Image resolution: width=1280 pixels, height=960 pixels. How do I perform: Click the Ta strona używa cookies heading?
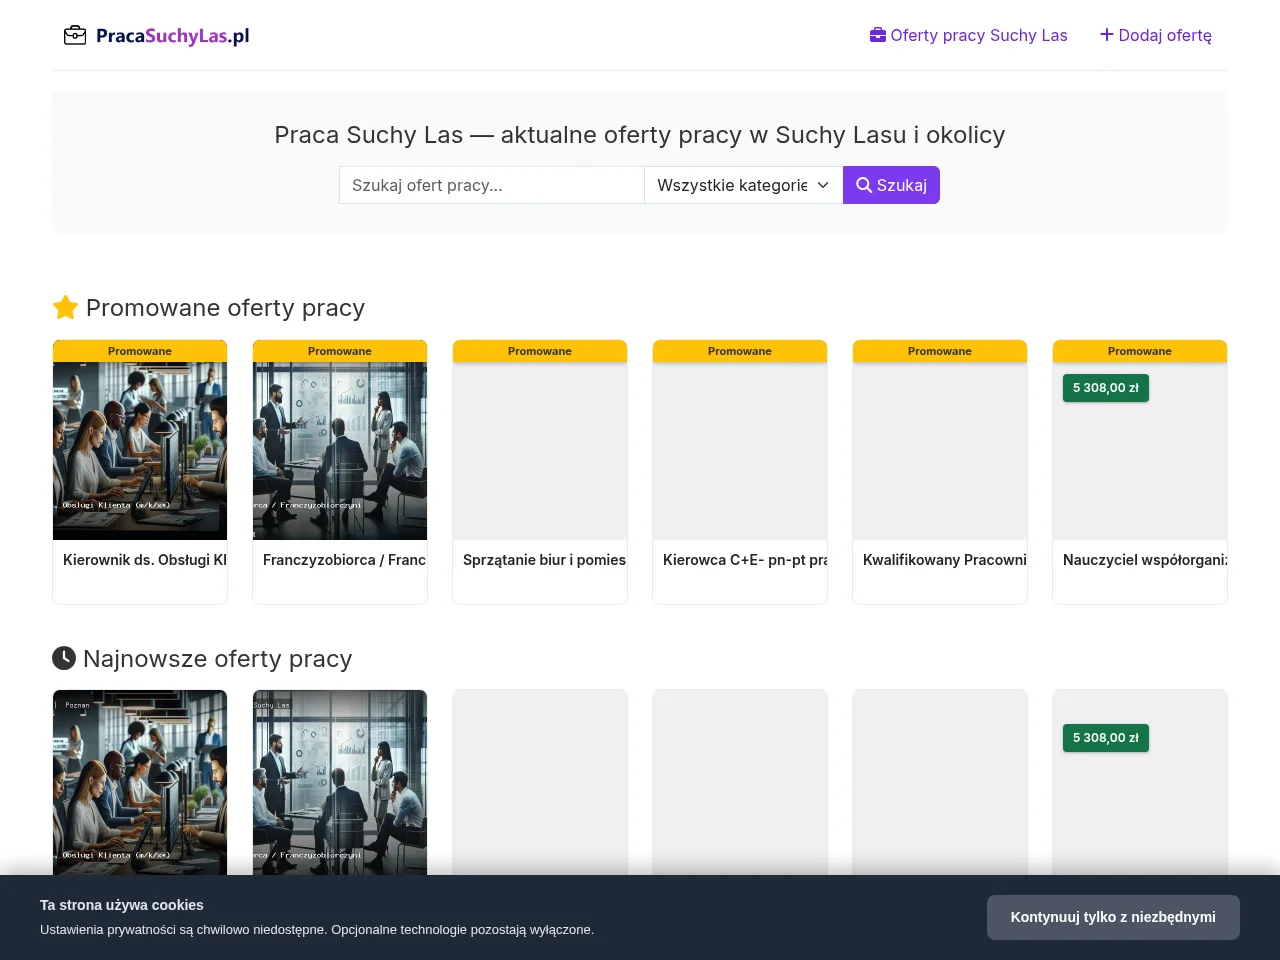(x=122, y=905)
